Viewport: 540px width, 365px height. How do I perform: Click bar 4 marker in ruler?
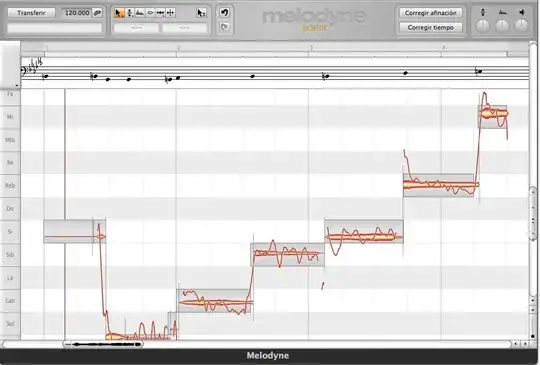[x=444, y=48]
